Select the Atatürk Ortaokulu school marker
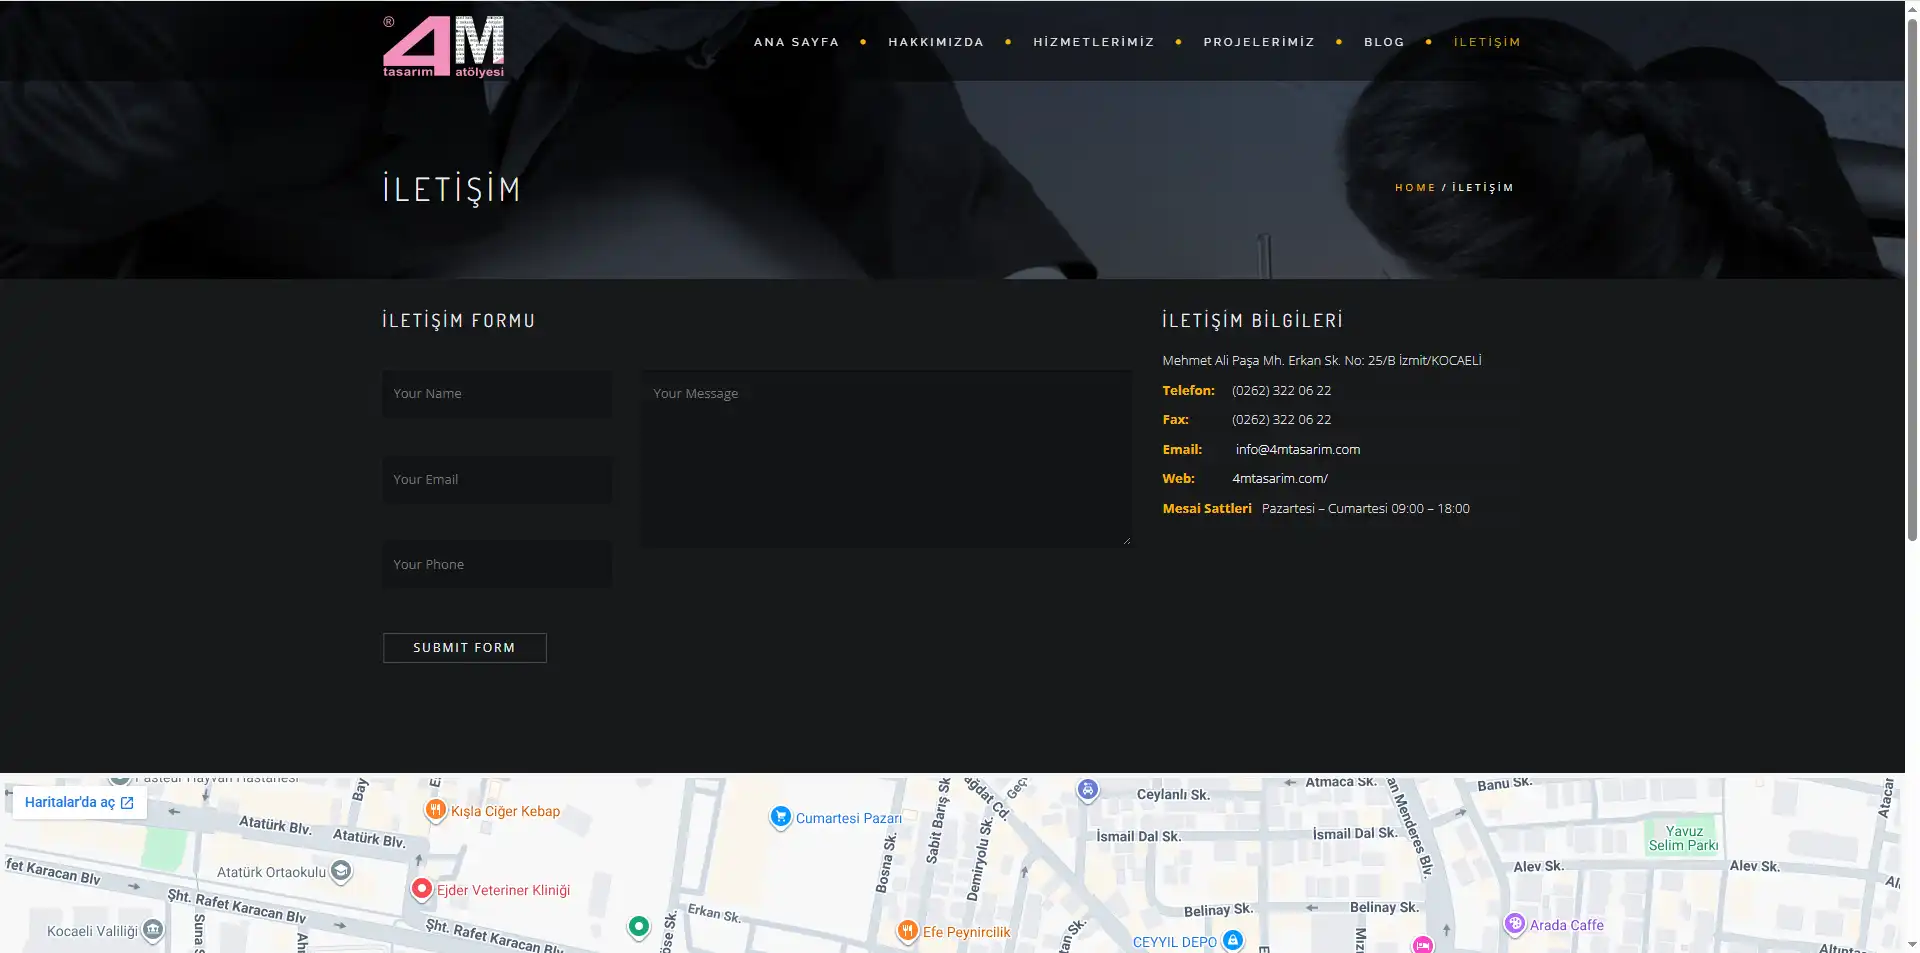The height and width of the screenshot is (953, 1920). click(341, 871)
